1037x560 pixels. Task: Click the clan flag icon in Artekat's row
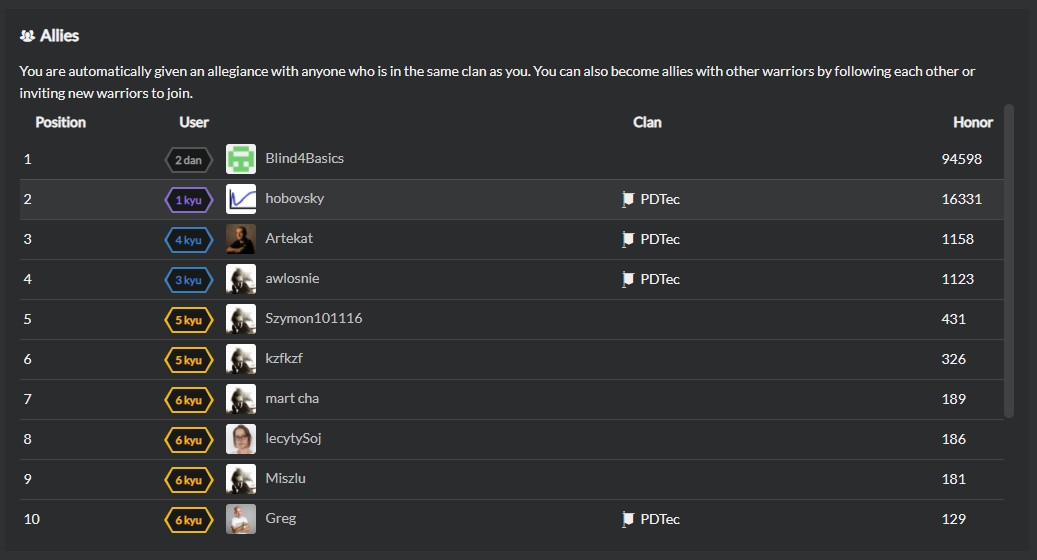(x=628, y=239)
